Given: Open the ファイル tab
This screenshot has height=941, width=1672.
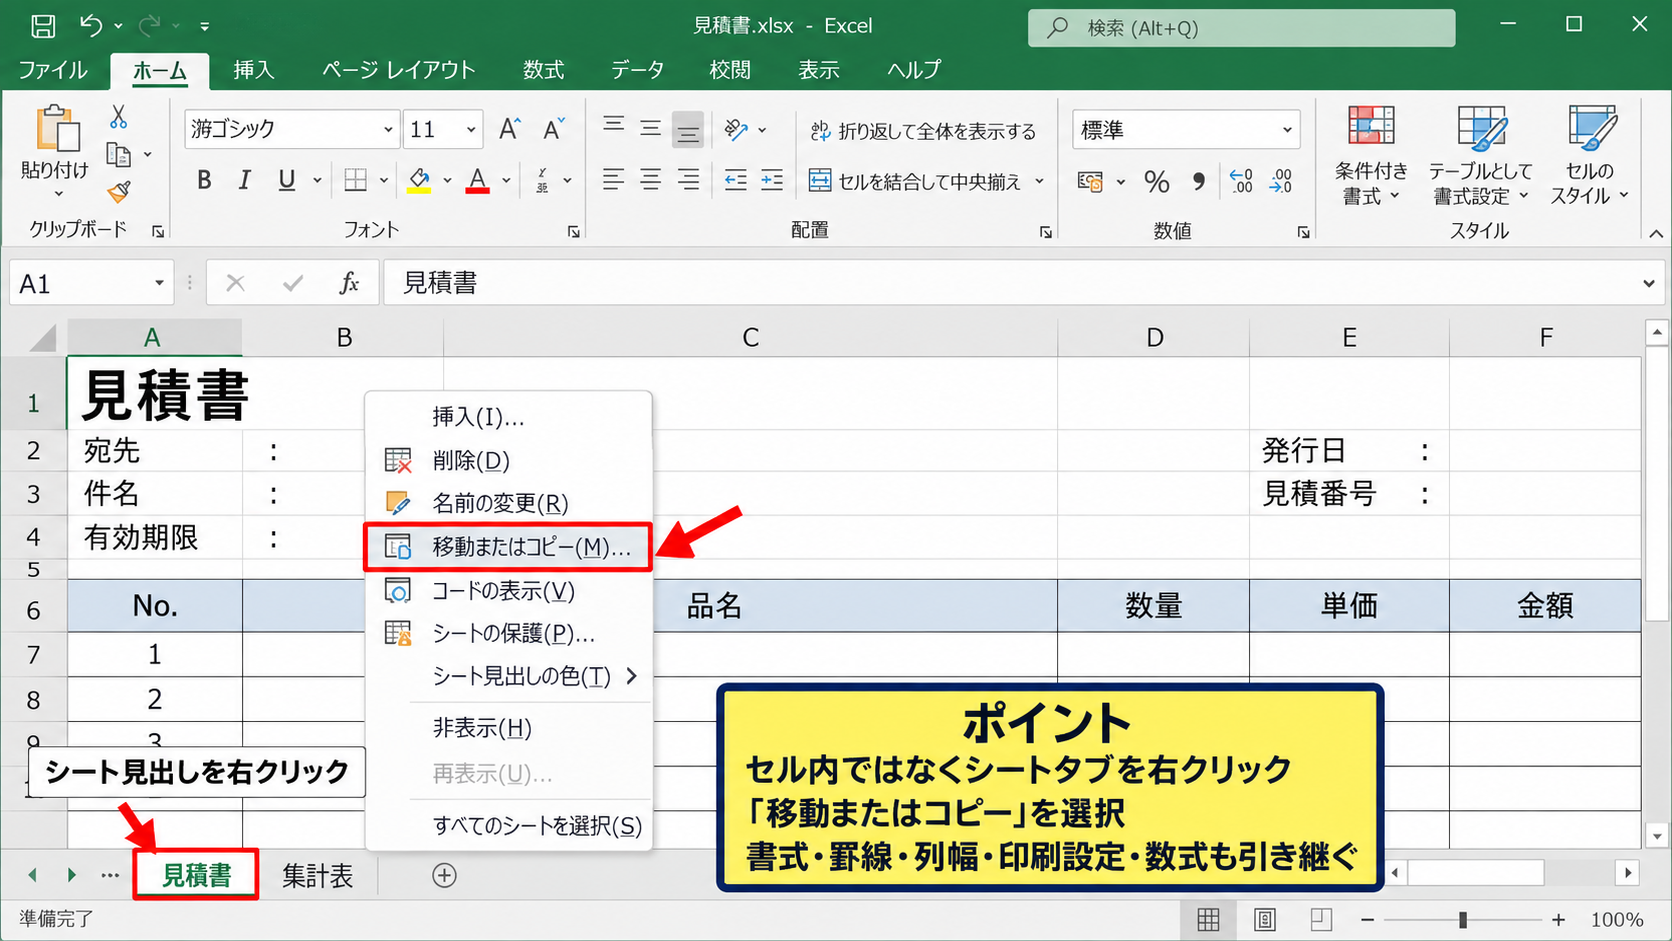Looking at the screenshot, I should 53,70.
